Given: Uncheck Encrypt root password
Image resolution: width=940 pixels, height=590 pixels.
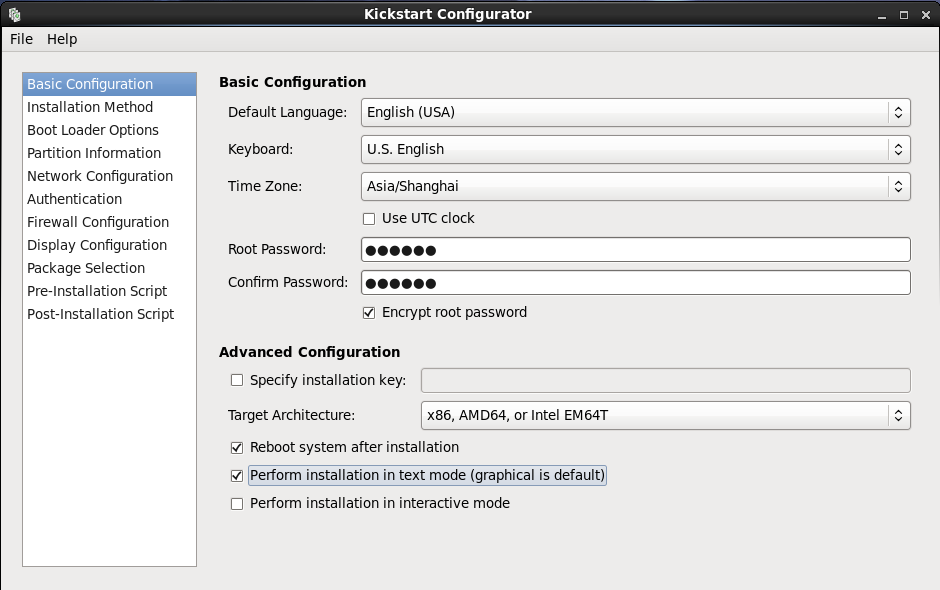Looking at the screenshot, I should point(369,312).
